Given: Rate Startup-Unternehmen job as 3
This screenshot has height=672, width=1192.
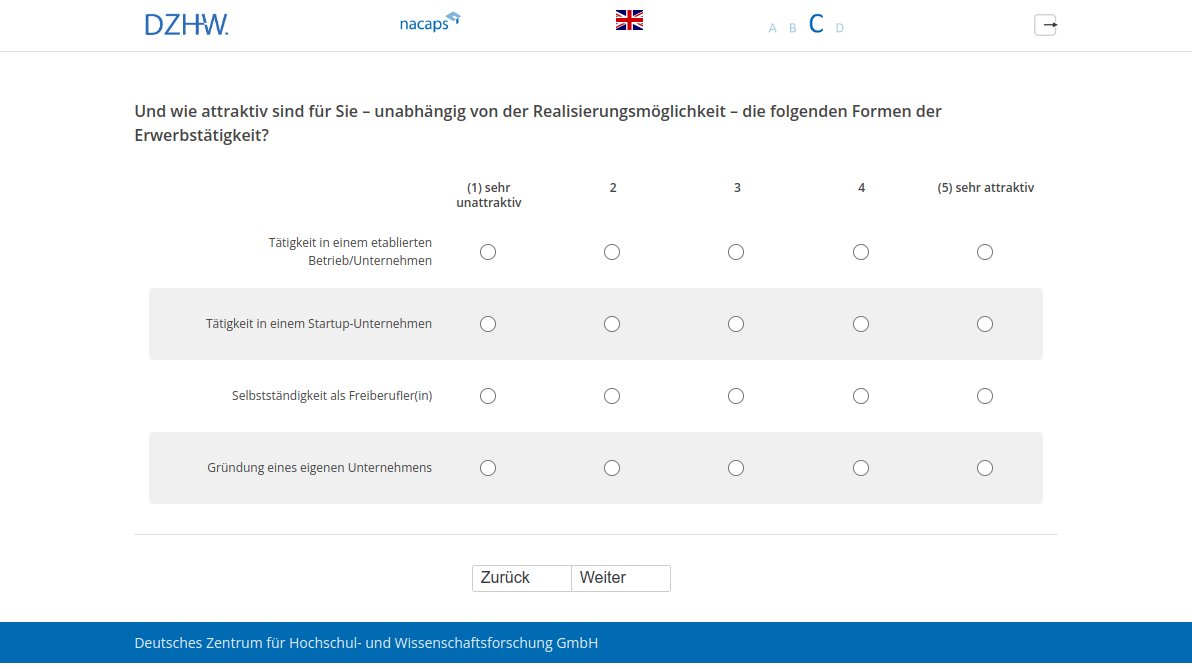Looking at the screenshot, I should tap(736, 324).
